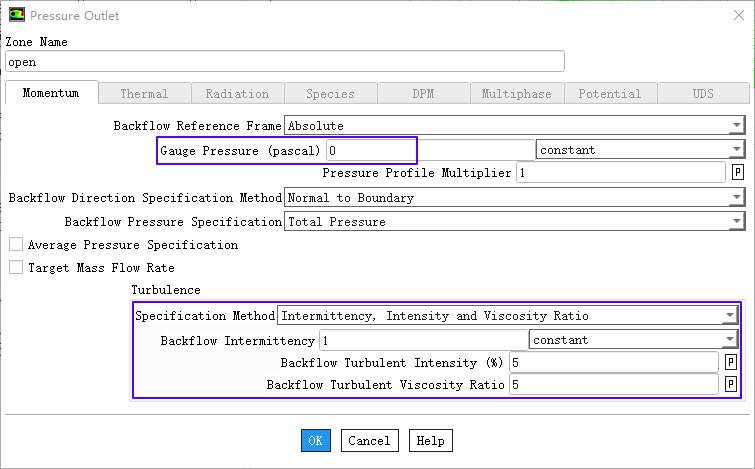Click the Zone Name text field
Image resolution: width=755 pixels, height=469 pixels.
(285, 62)
